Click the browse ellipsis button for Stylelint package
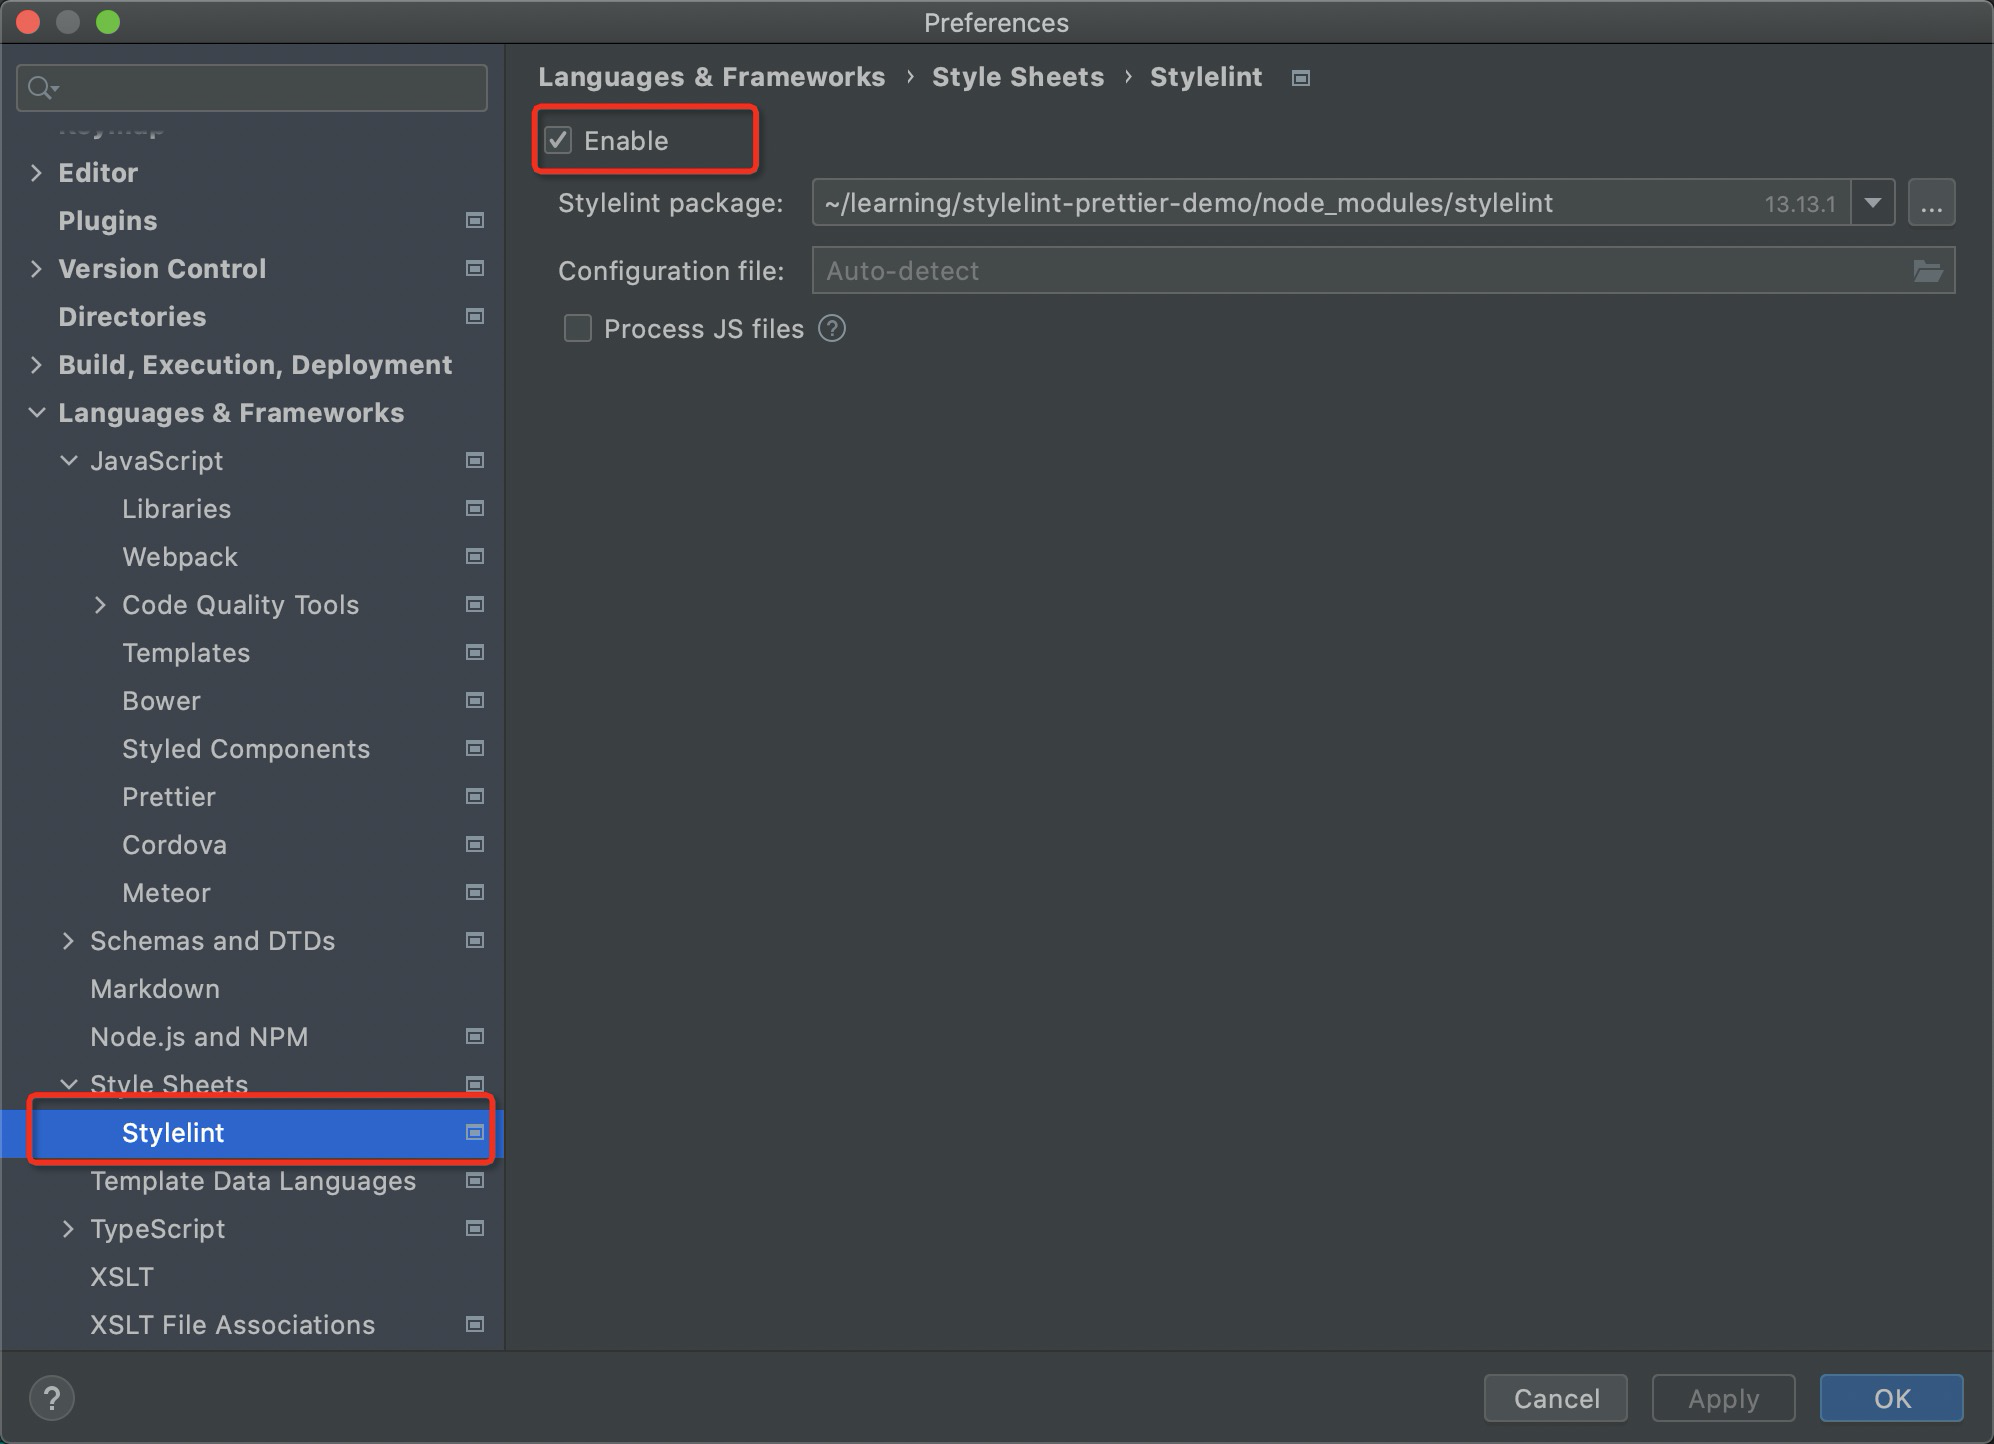Viewport: 1994px width, 1444px height. point(1931,203)
